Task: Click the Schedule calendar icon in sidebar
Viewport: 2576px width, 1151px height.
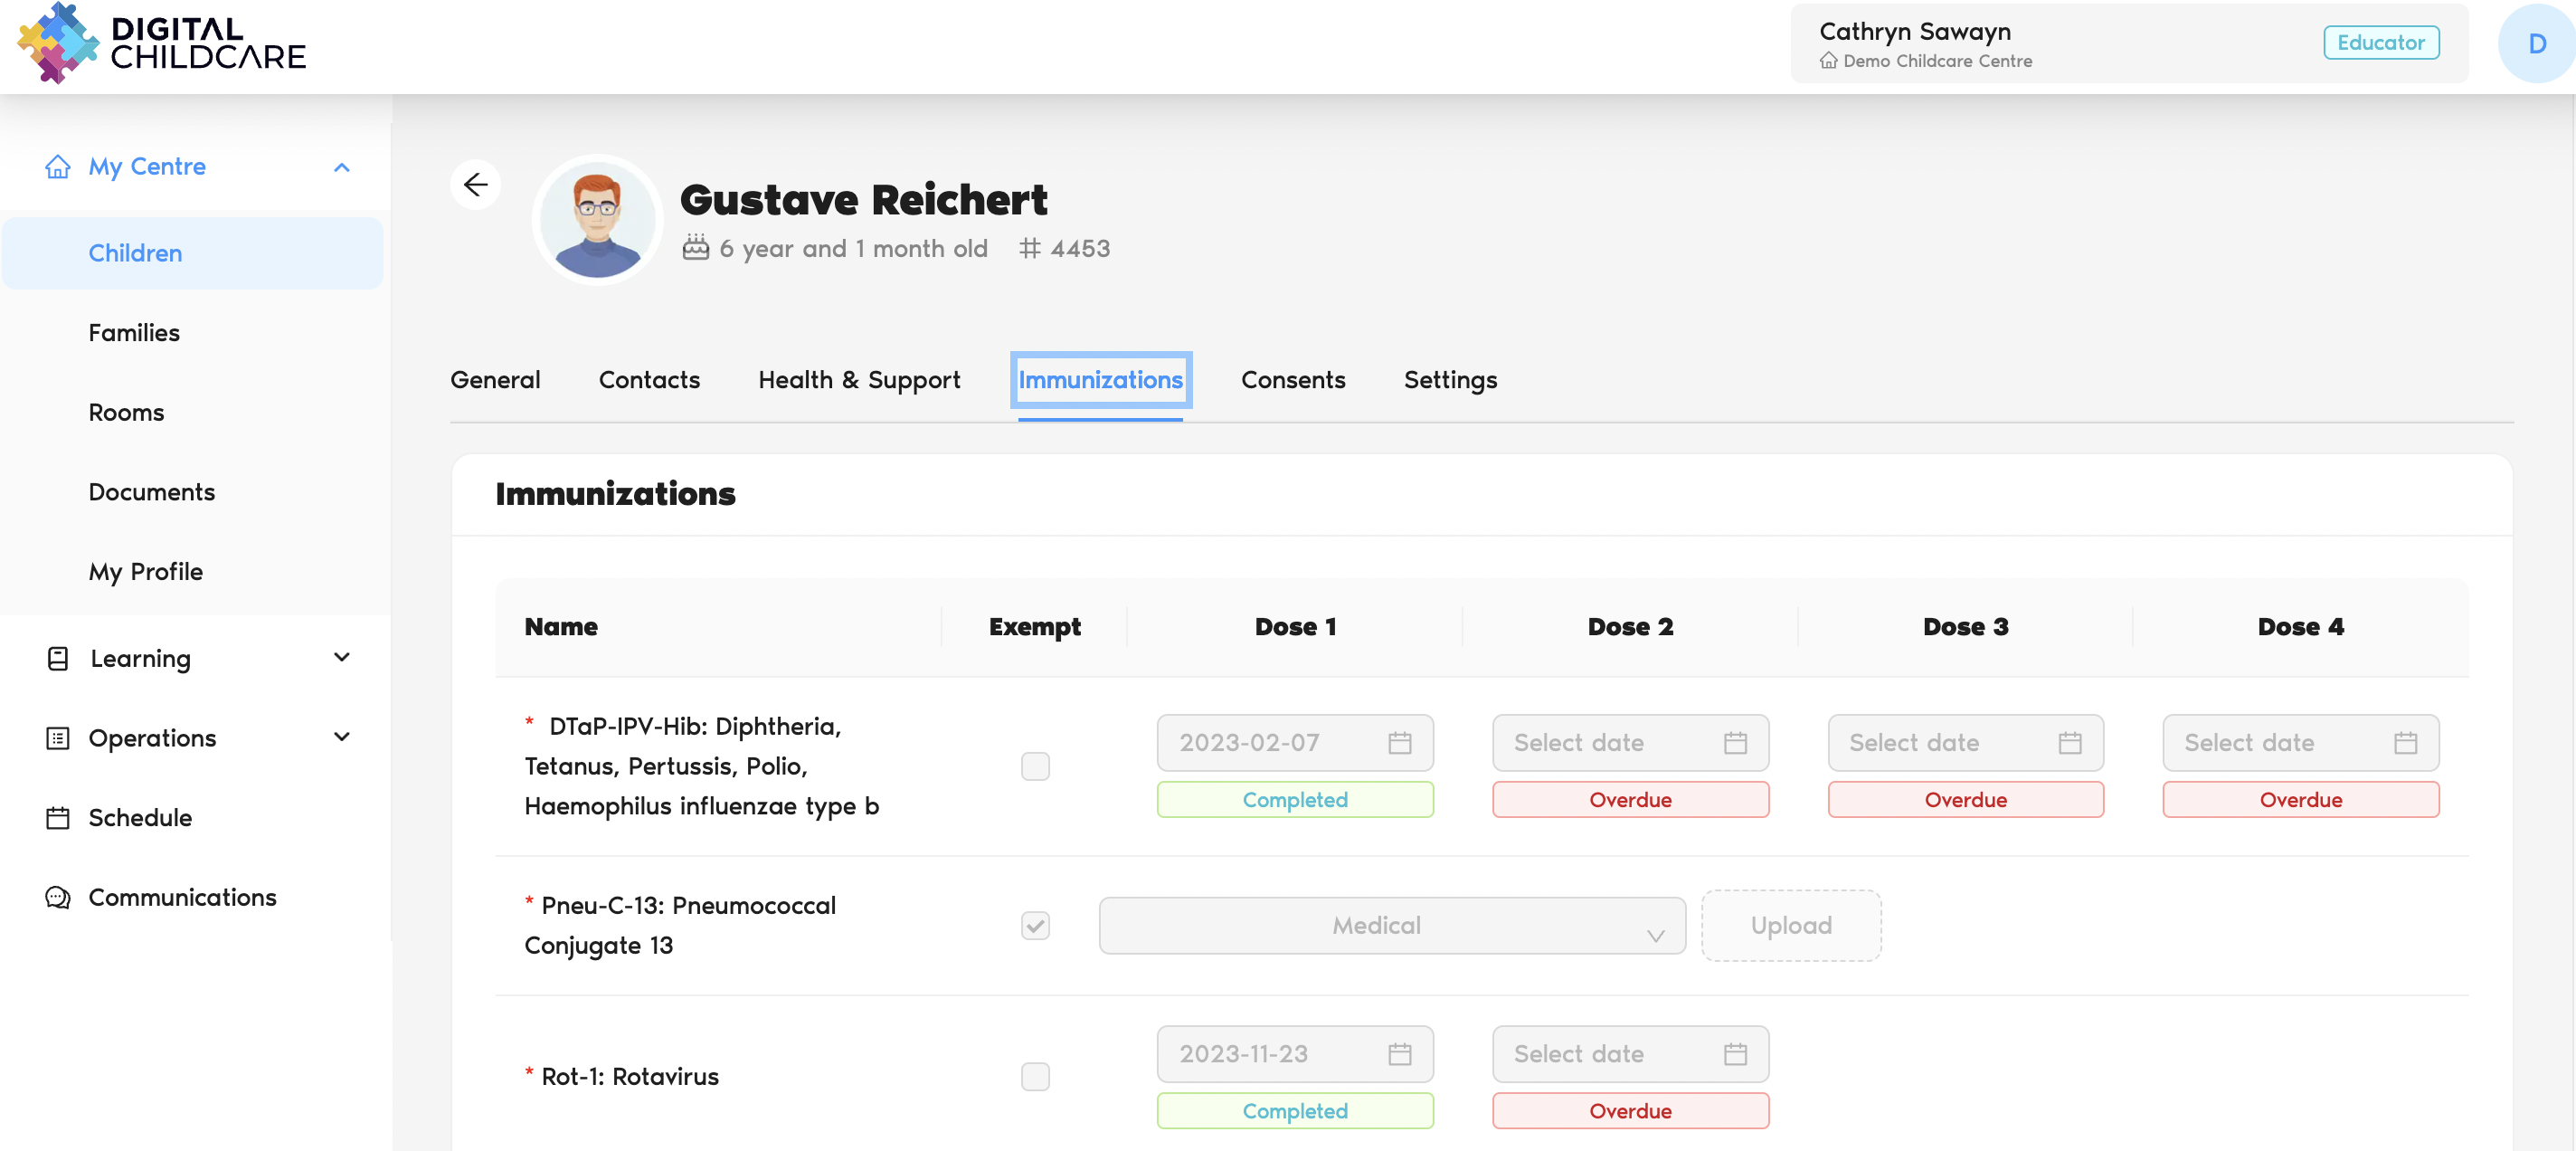Action: 58,817
